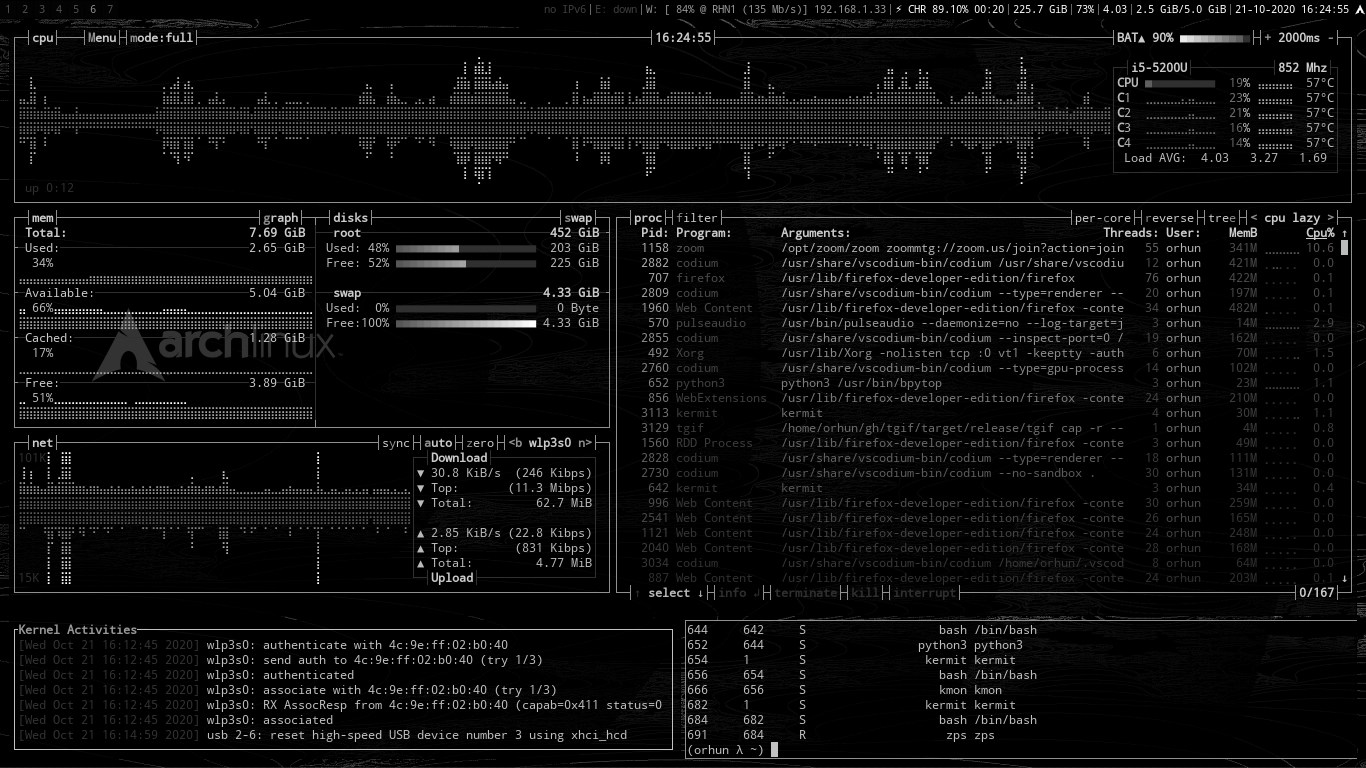Viewport: 1366px width, 768px height.
Task: Click the down arrow right of select
Action: pyautogui.click(x=700, y=593)
